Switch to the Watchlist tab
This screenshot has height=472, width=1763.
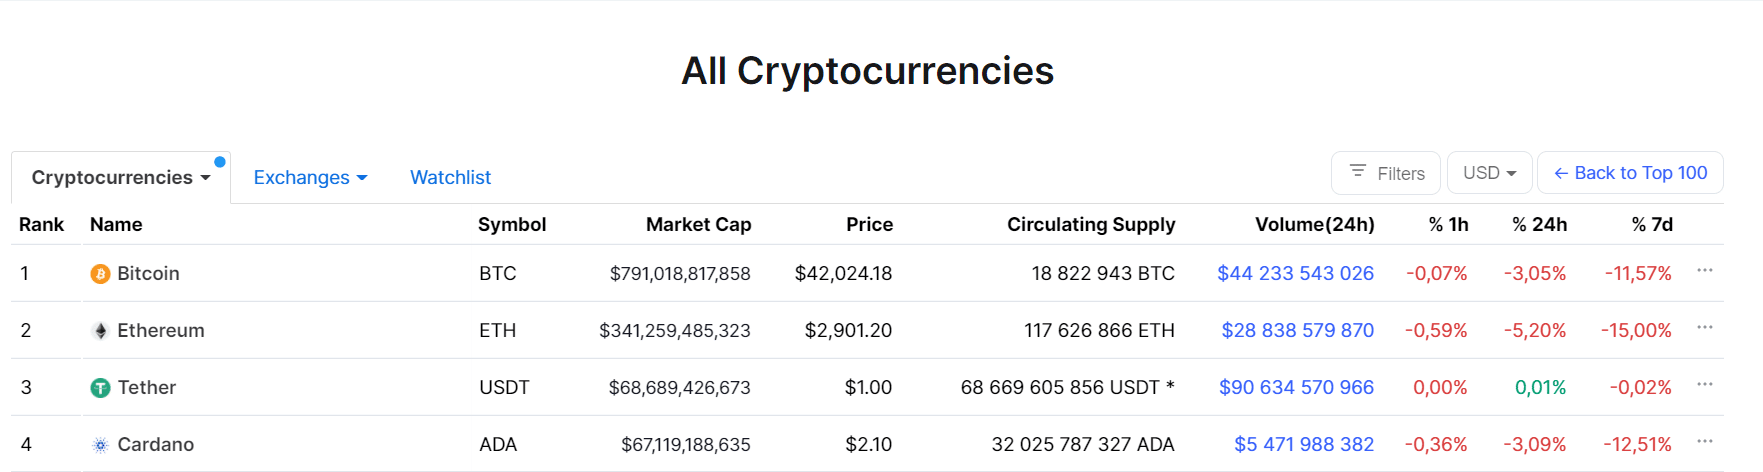(x=451, y=178)
